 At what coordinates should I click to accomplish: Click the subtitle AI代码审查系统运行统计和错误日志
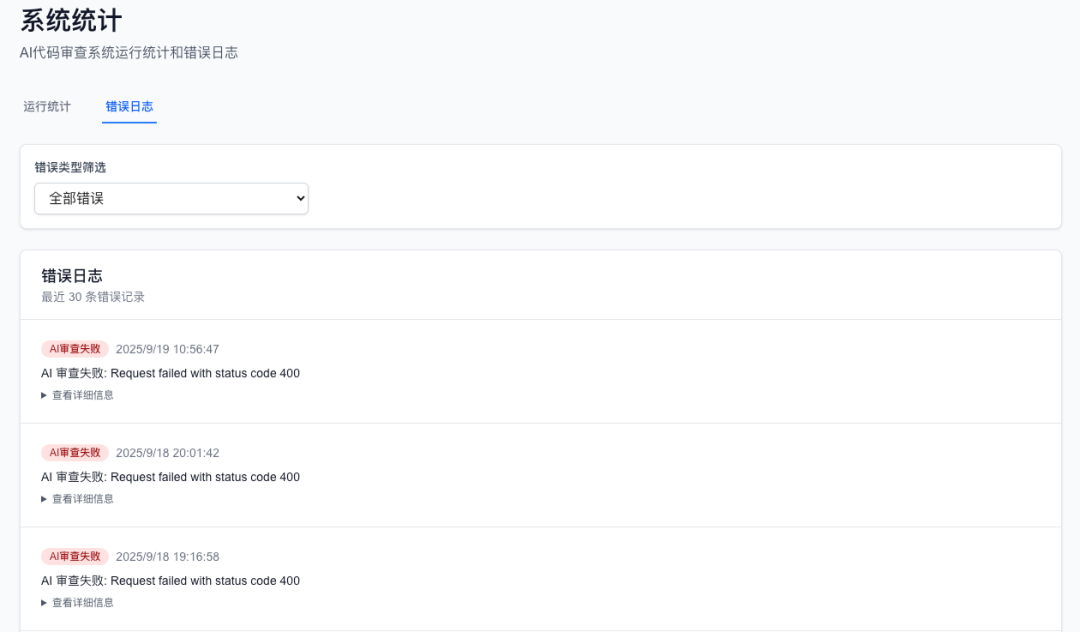129,52
